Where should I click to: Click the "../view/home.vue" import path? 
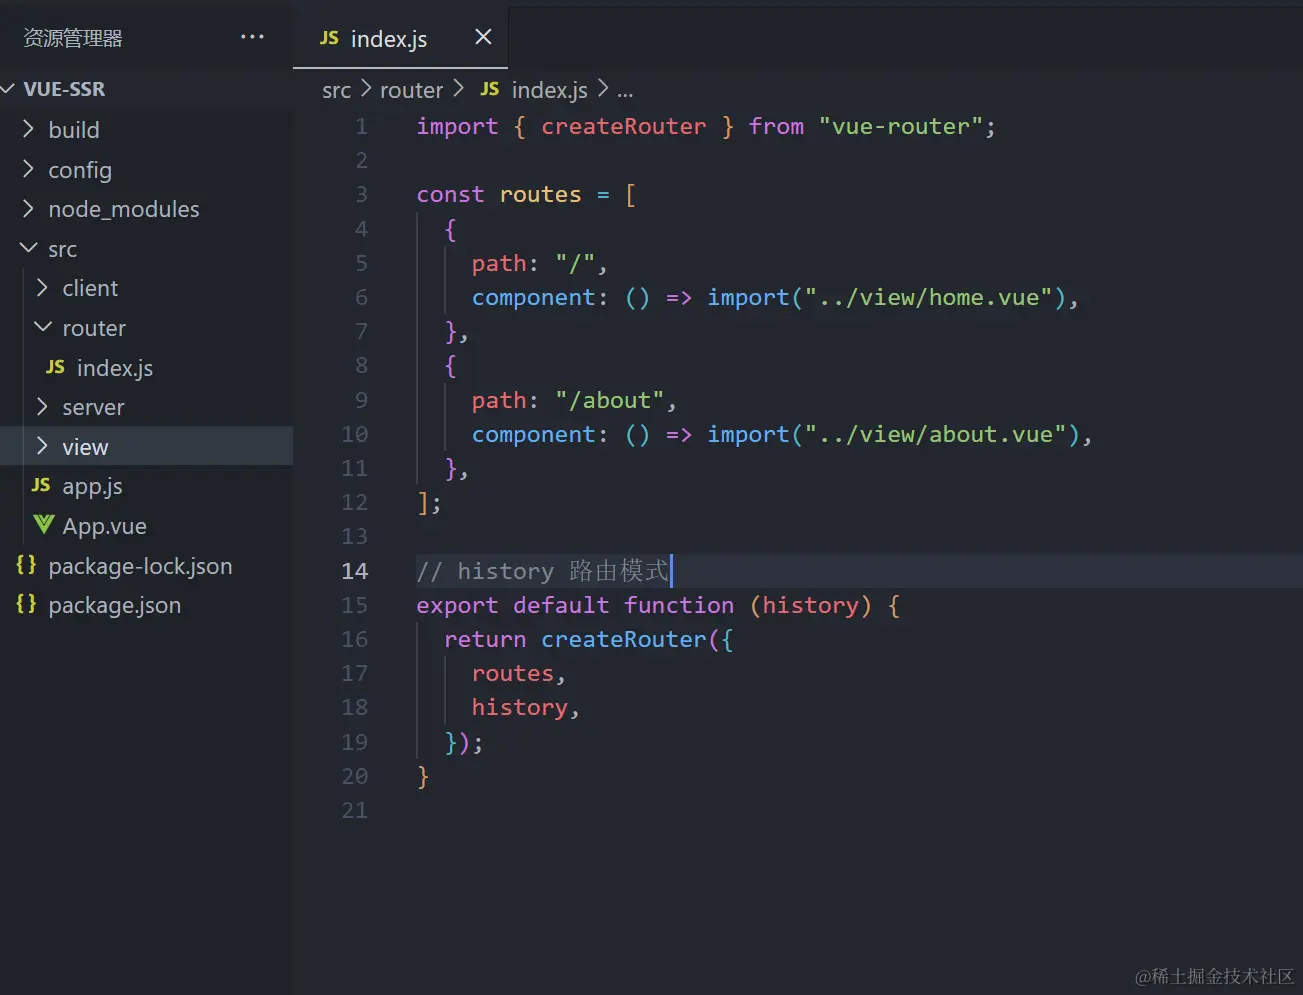(928, 298)
